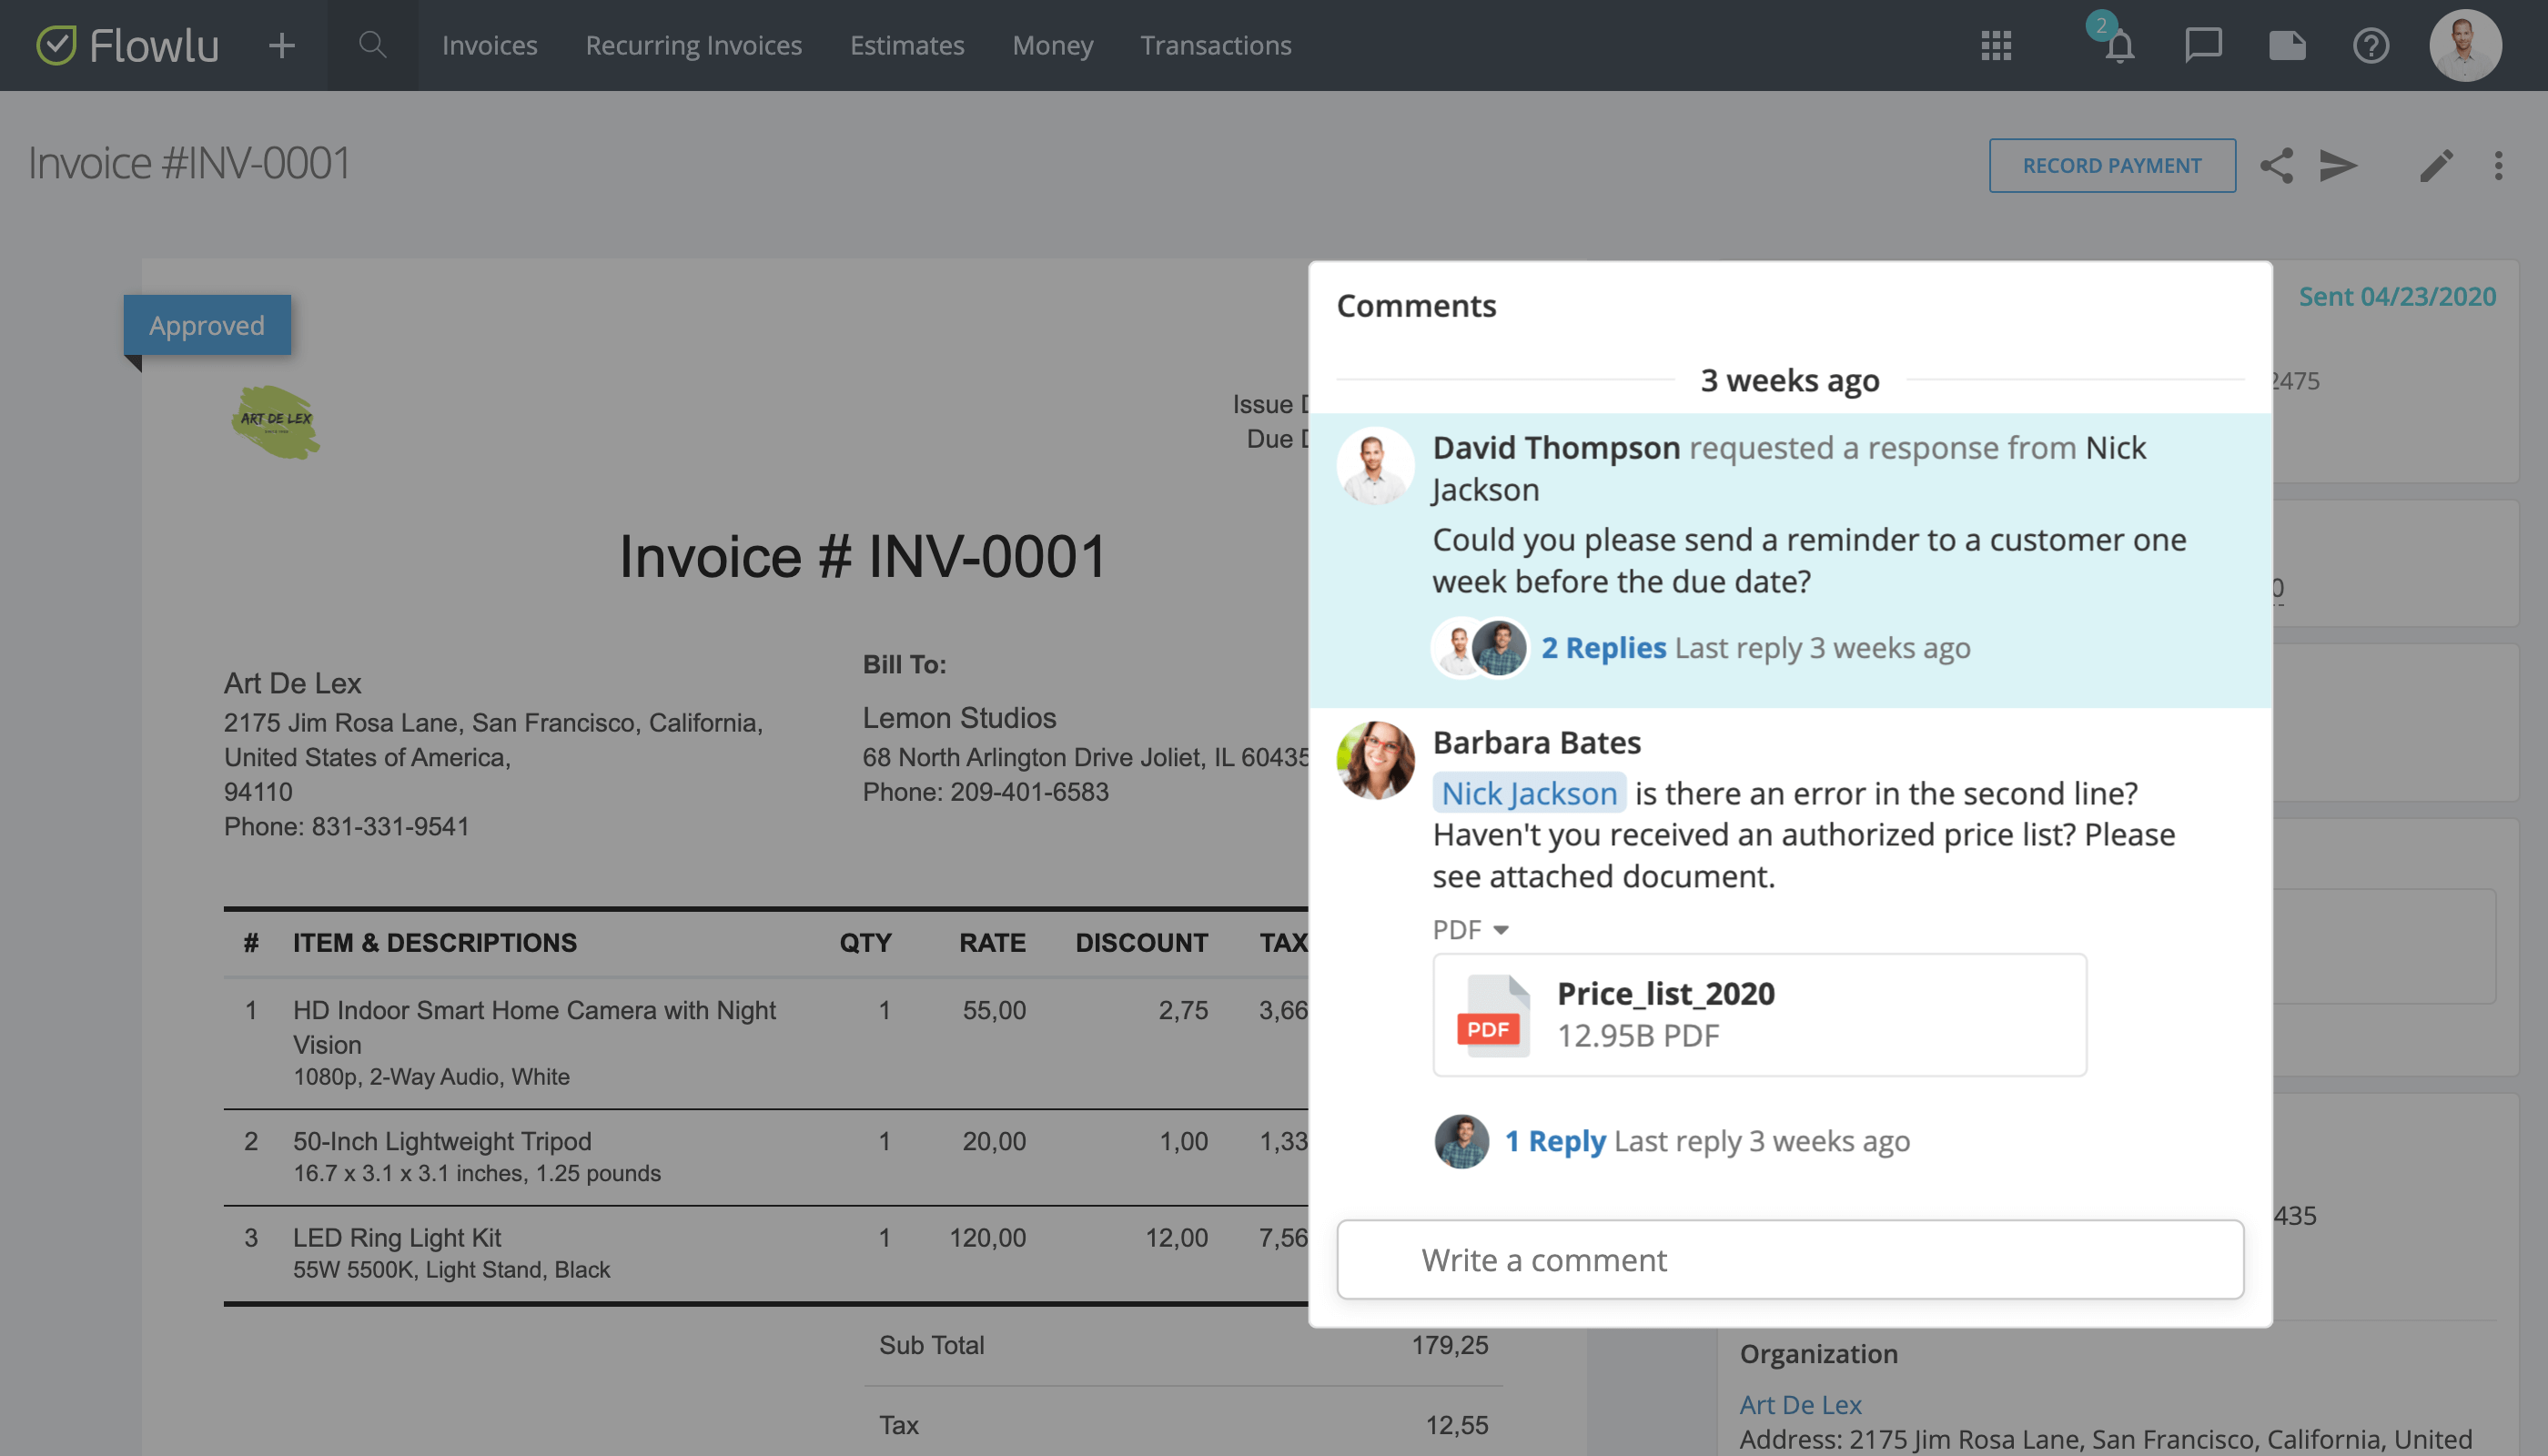Switch to Recurring Invoices

click(x=693, y=45)
